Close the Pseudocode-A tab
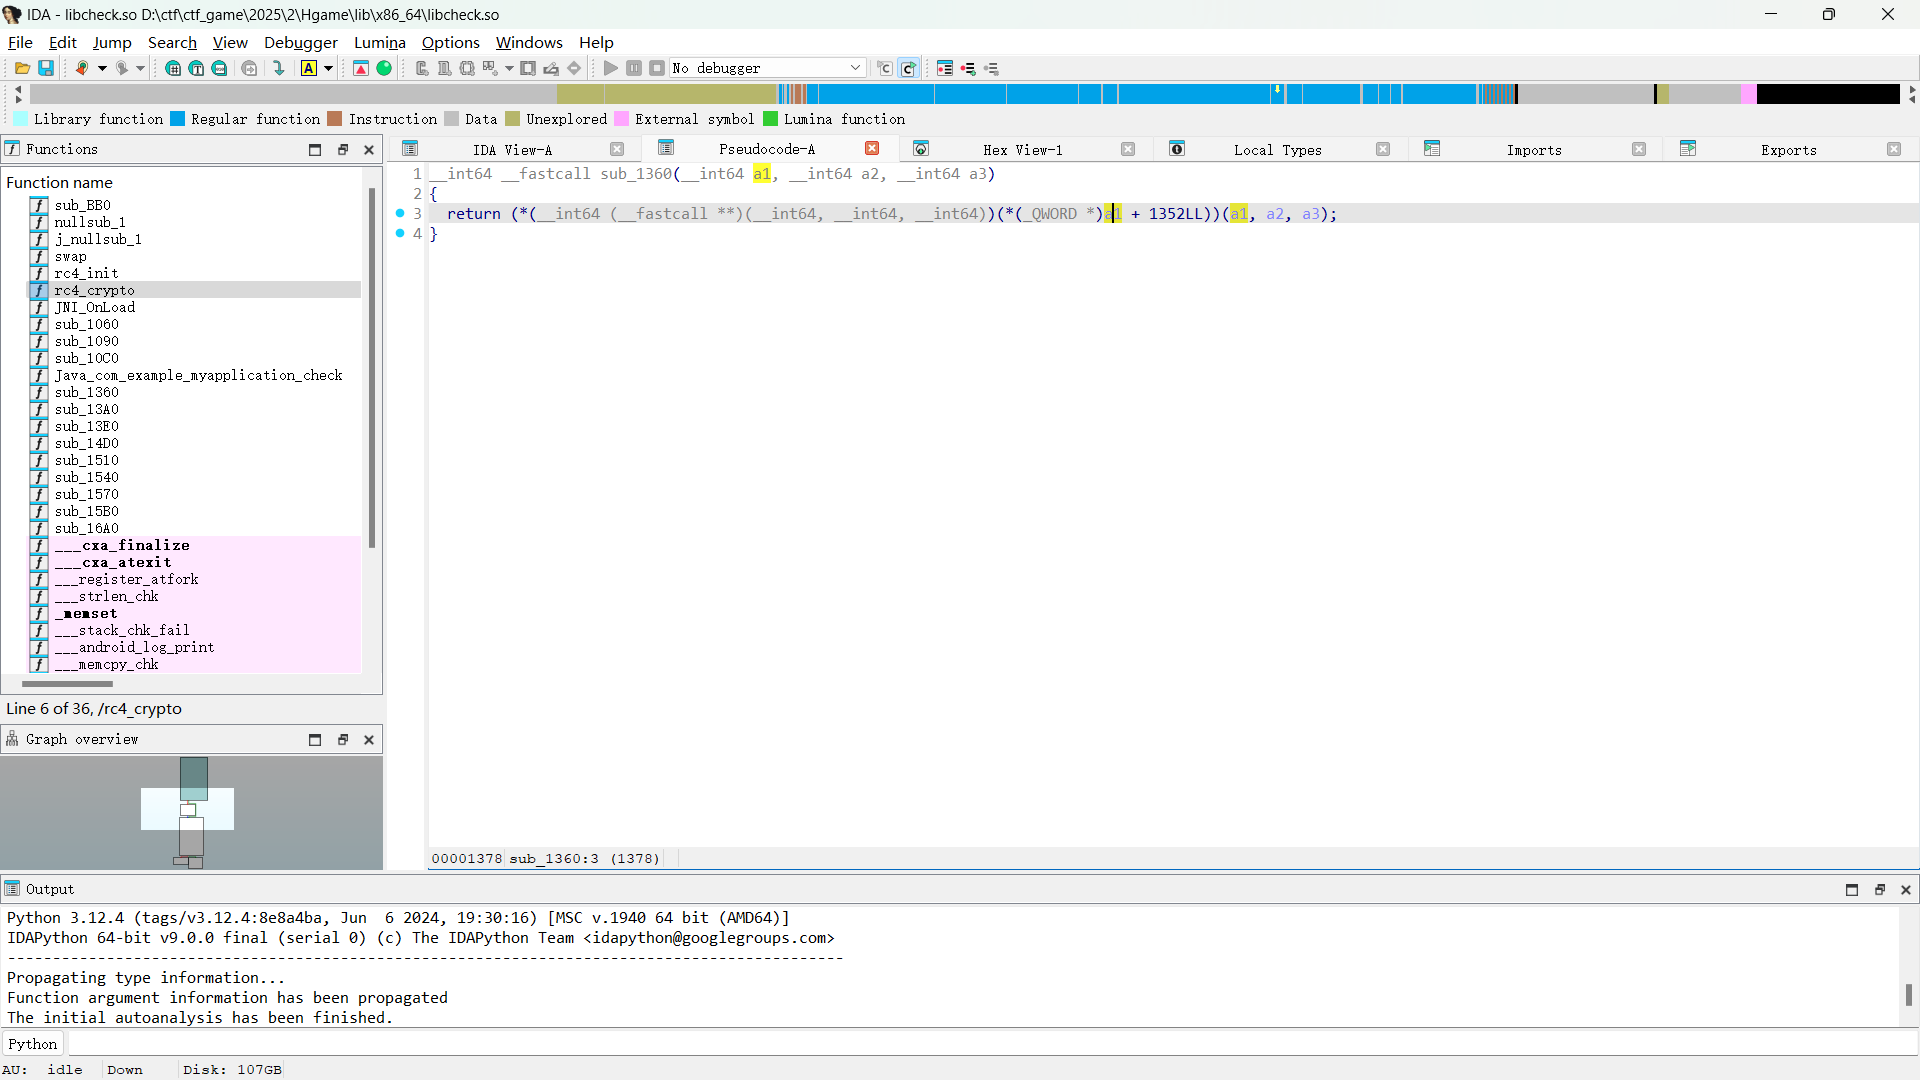1920x1080 pixels. pos(872,149)
